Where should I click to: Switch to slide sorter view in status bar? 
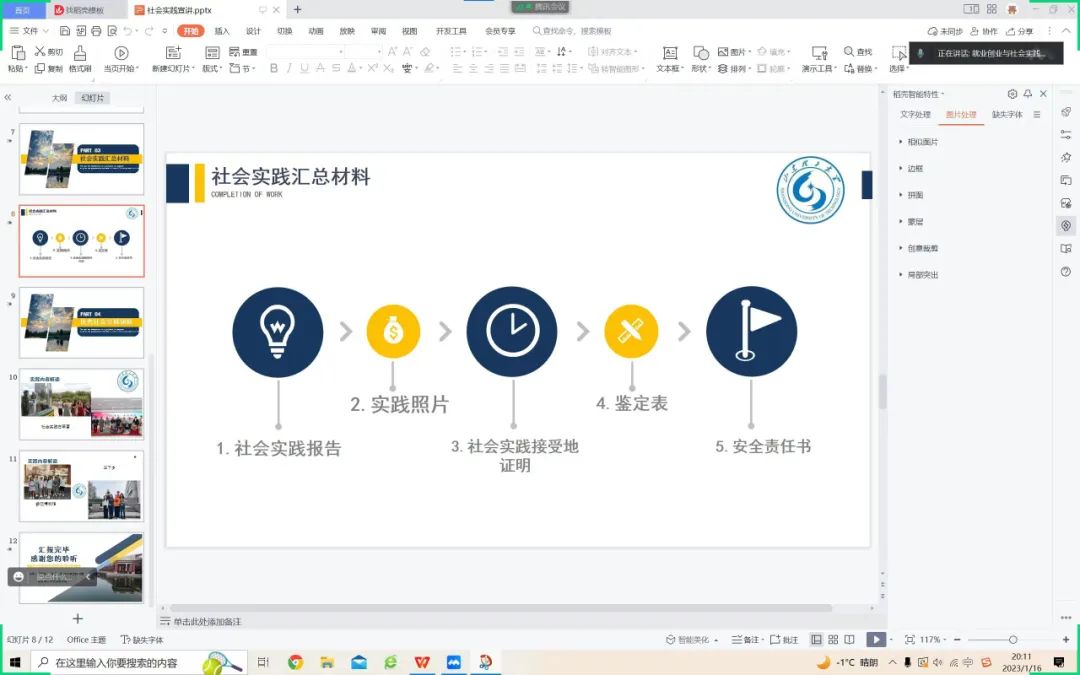point(833,637)
